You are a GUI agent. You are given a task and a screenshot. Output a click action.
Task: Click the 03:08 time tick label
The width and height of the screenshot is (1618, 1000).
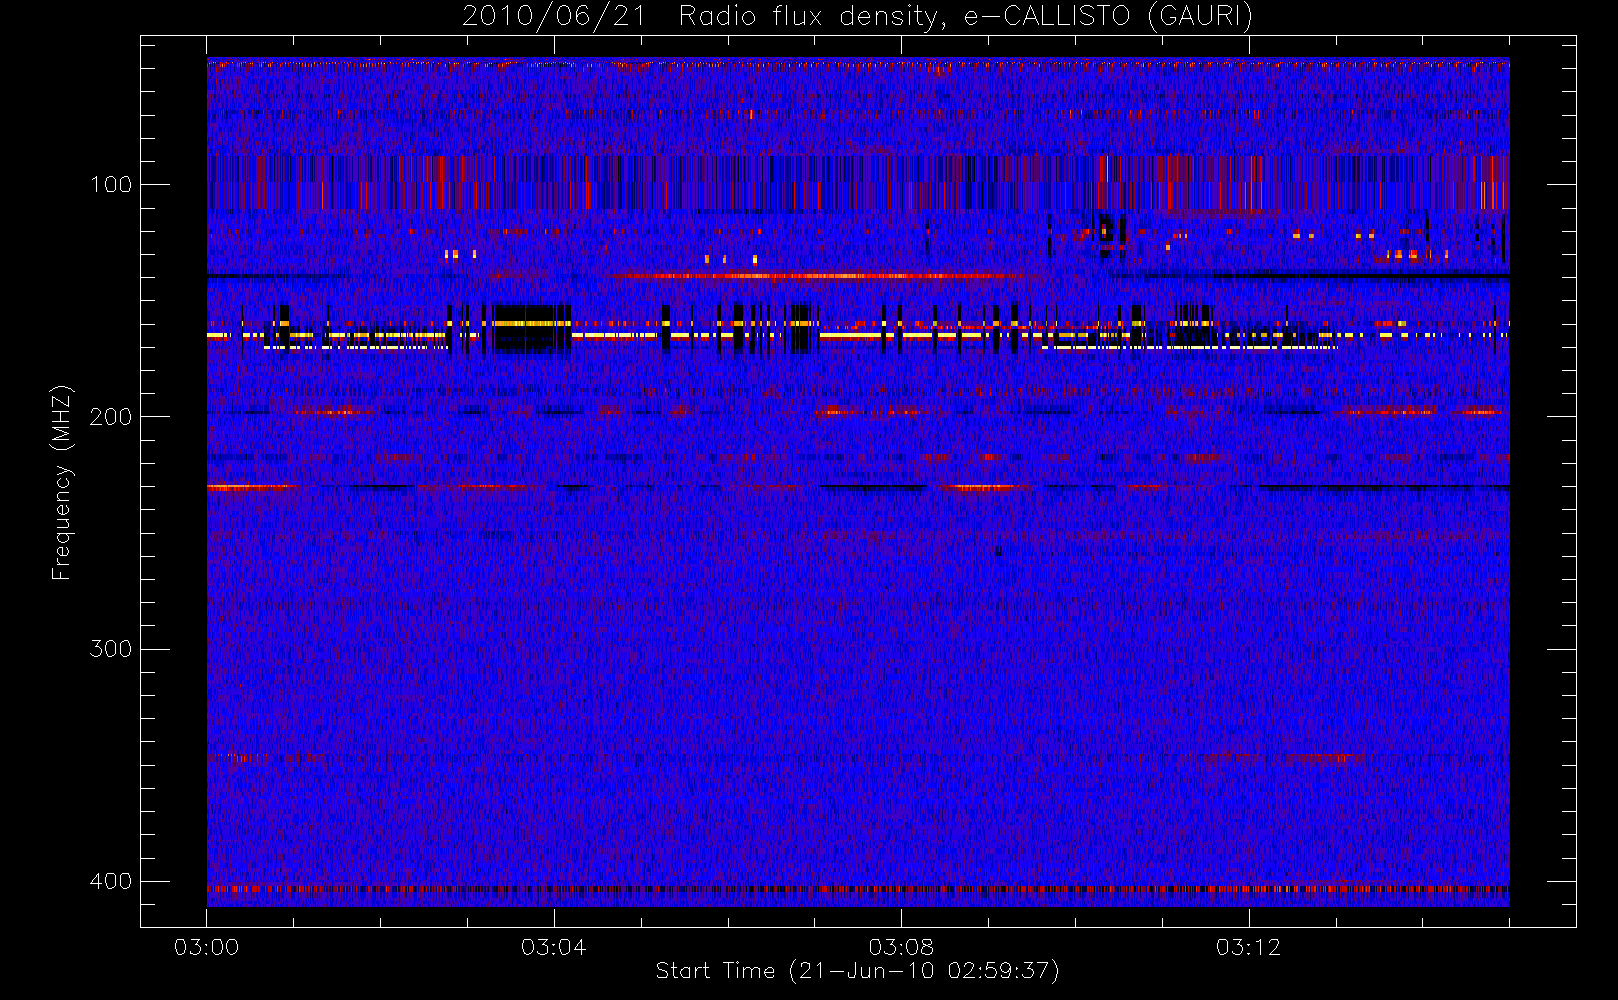coord(901,947)
